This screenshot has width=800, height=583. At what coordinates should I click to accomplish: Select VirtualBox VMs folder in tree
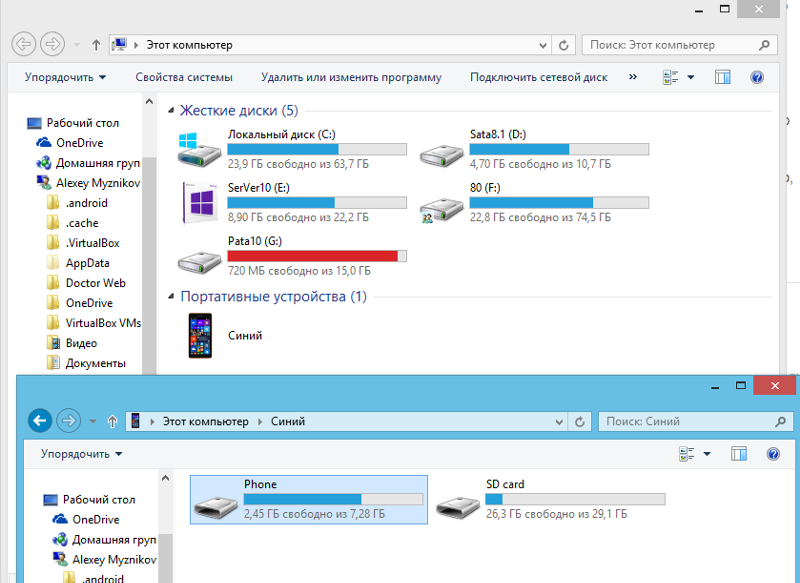click(93, 323)
